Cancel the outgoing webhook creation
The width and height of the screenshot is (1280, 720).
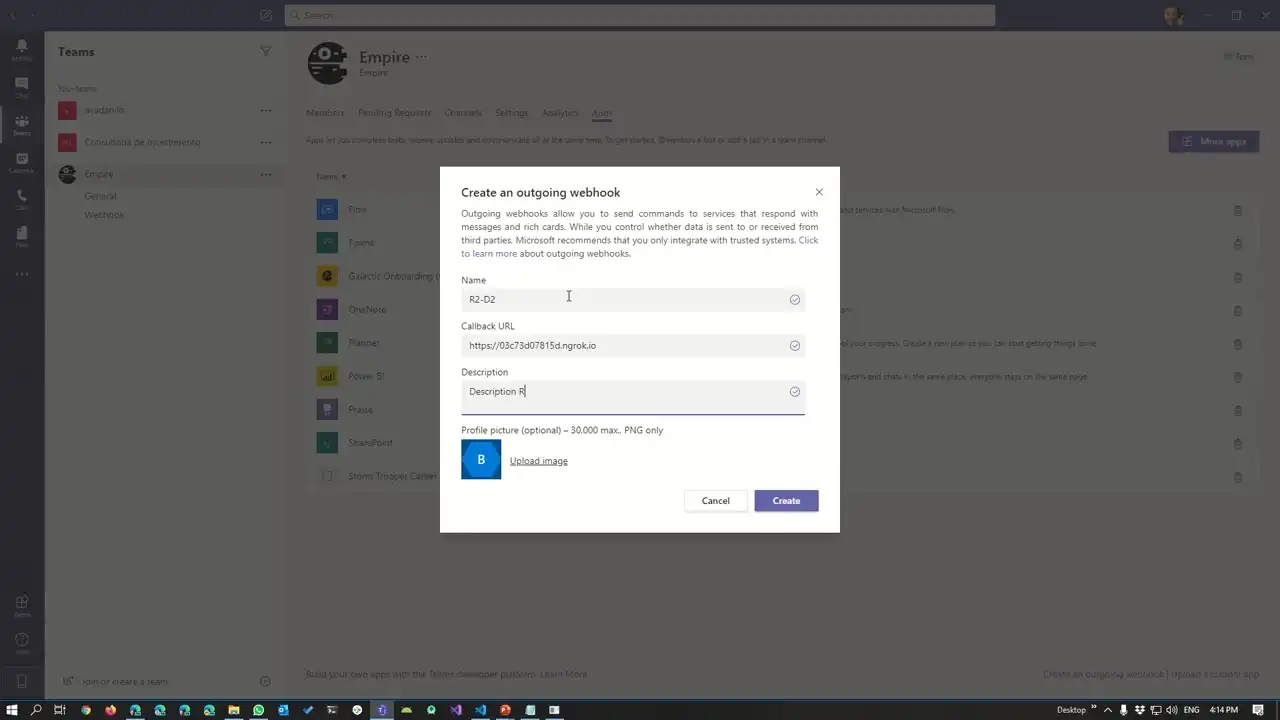tap(715, 500)
